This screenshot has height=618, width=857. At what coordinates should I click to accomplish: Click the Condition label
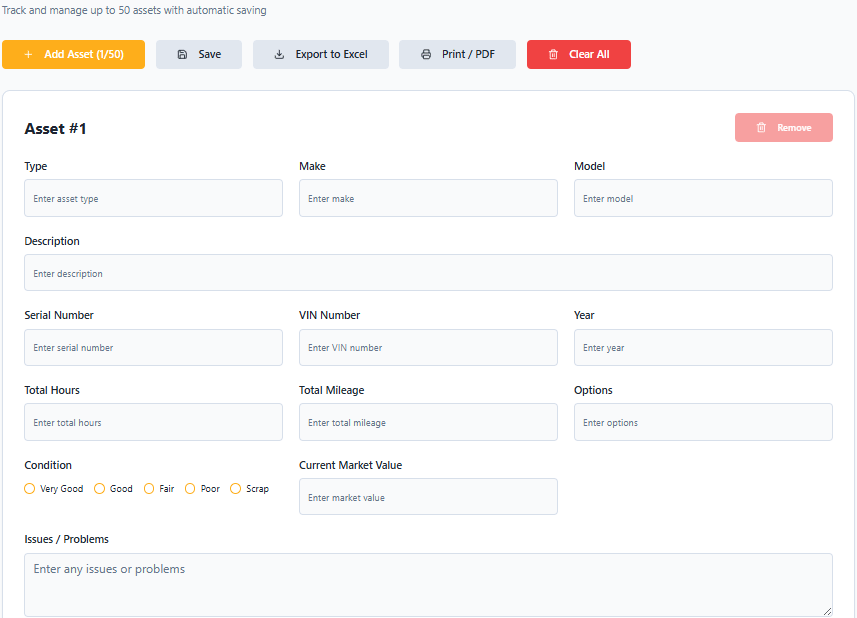click(48, 465)
